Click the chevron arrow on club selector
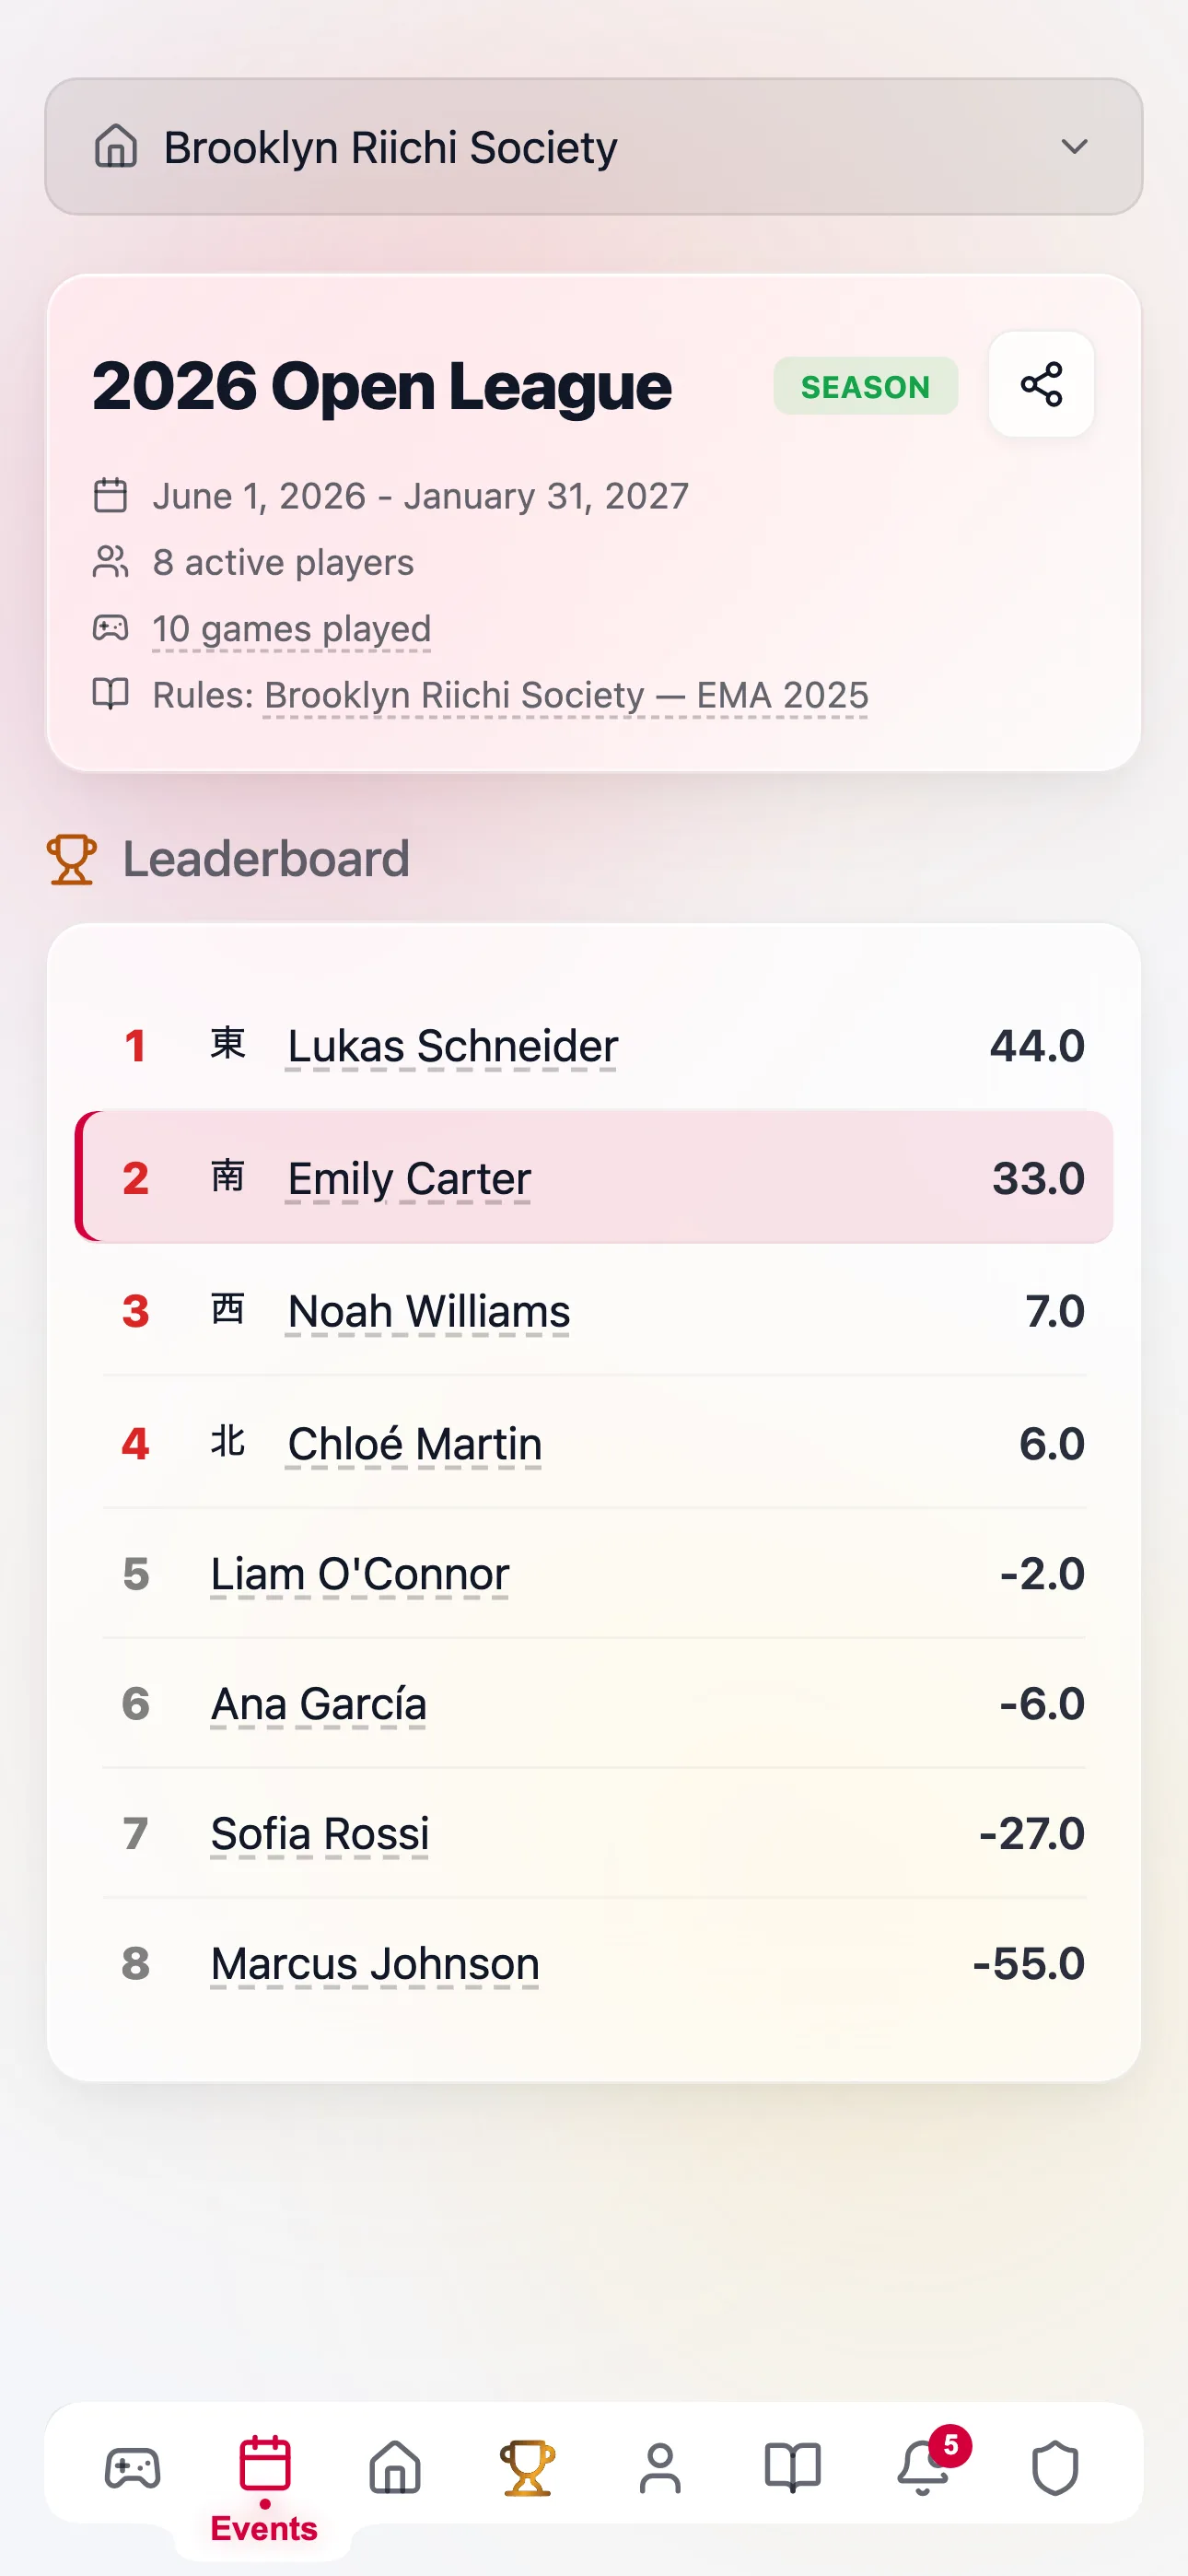1188x2576 pixels. tap(1074, 147)
